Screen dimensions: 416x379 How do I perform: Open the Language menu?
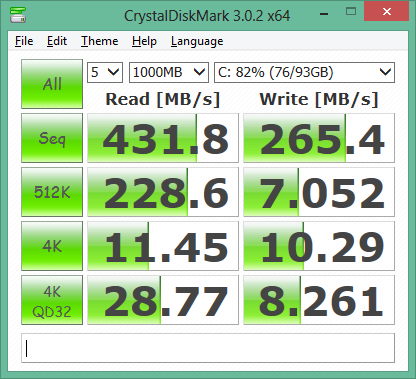(x=197, y=41)
